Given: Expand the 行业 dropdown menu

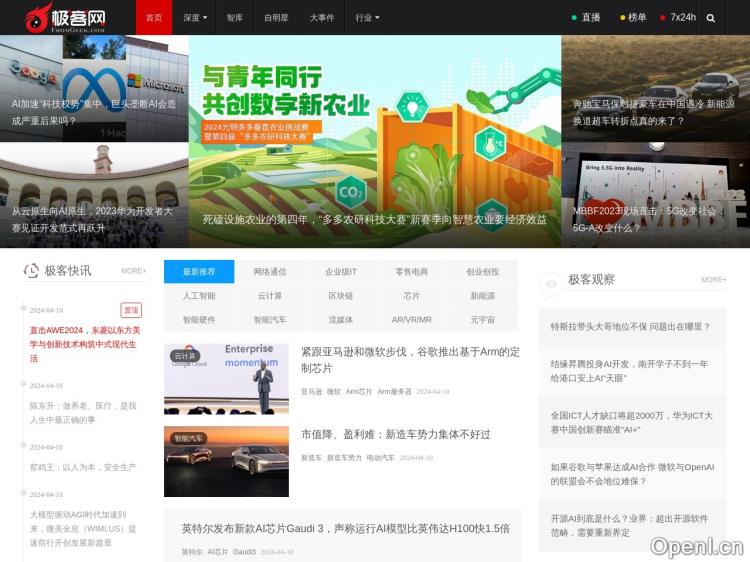Looking at the screenshot, I should coord(367,17).
